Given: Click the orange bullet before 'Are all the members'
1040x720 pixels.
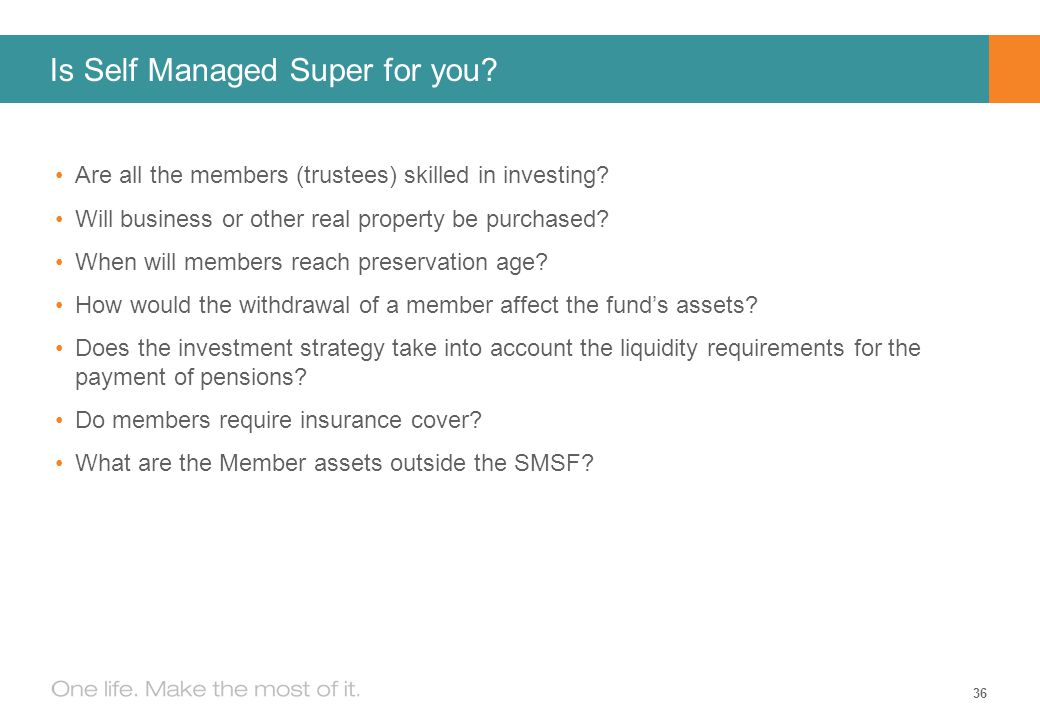Looking at the screenshot, I should click(60, 176).
